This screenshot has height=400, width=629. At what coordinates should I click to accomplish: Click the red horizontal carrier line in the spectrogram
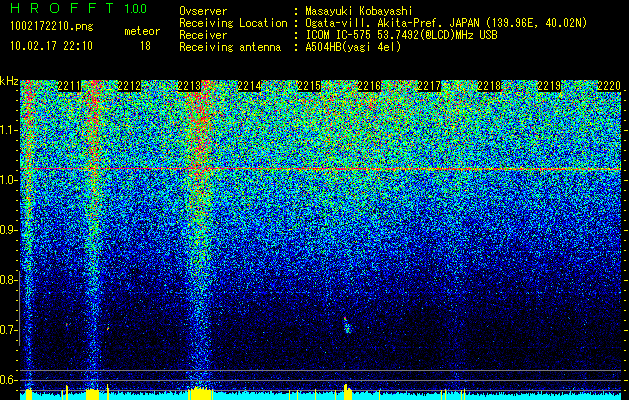click(321, 169)
